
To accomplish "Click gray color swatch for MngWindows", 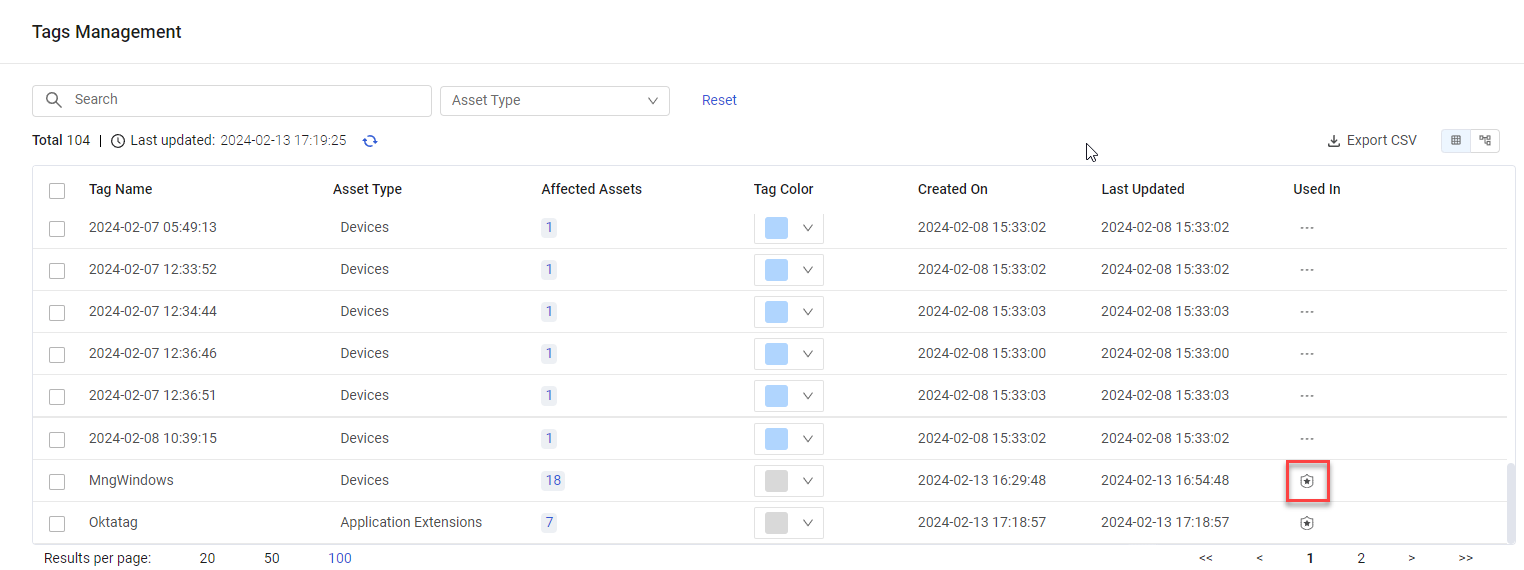I will click(776, 481).
